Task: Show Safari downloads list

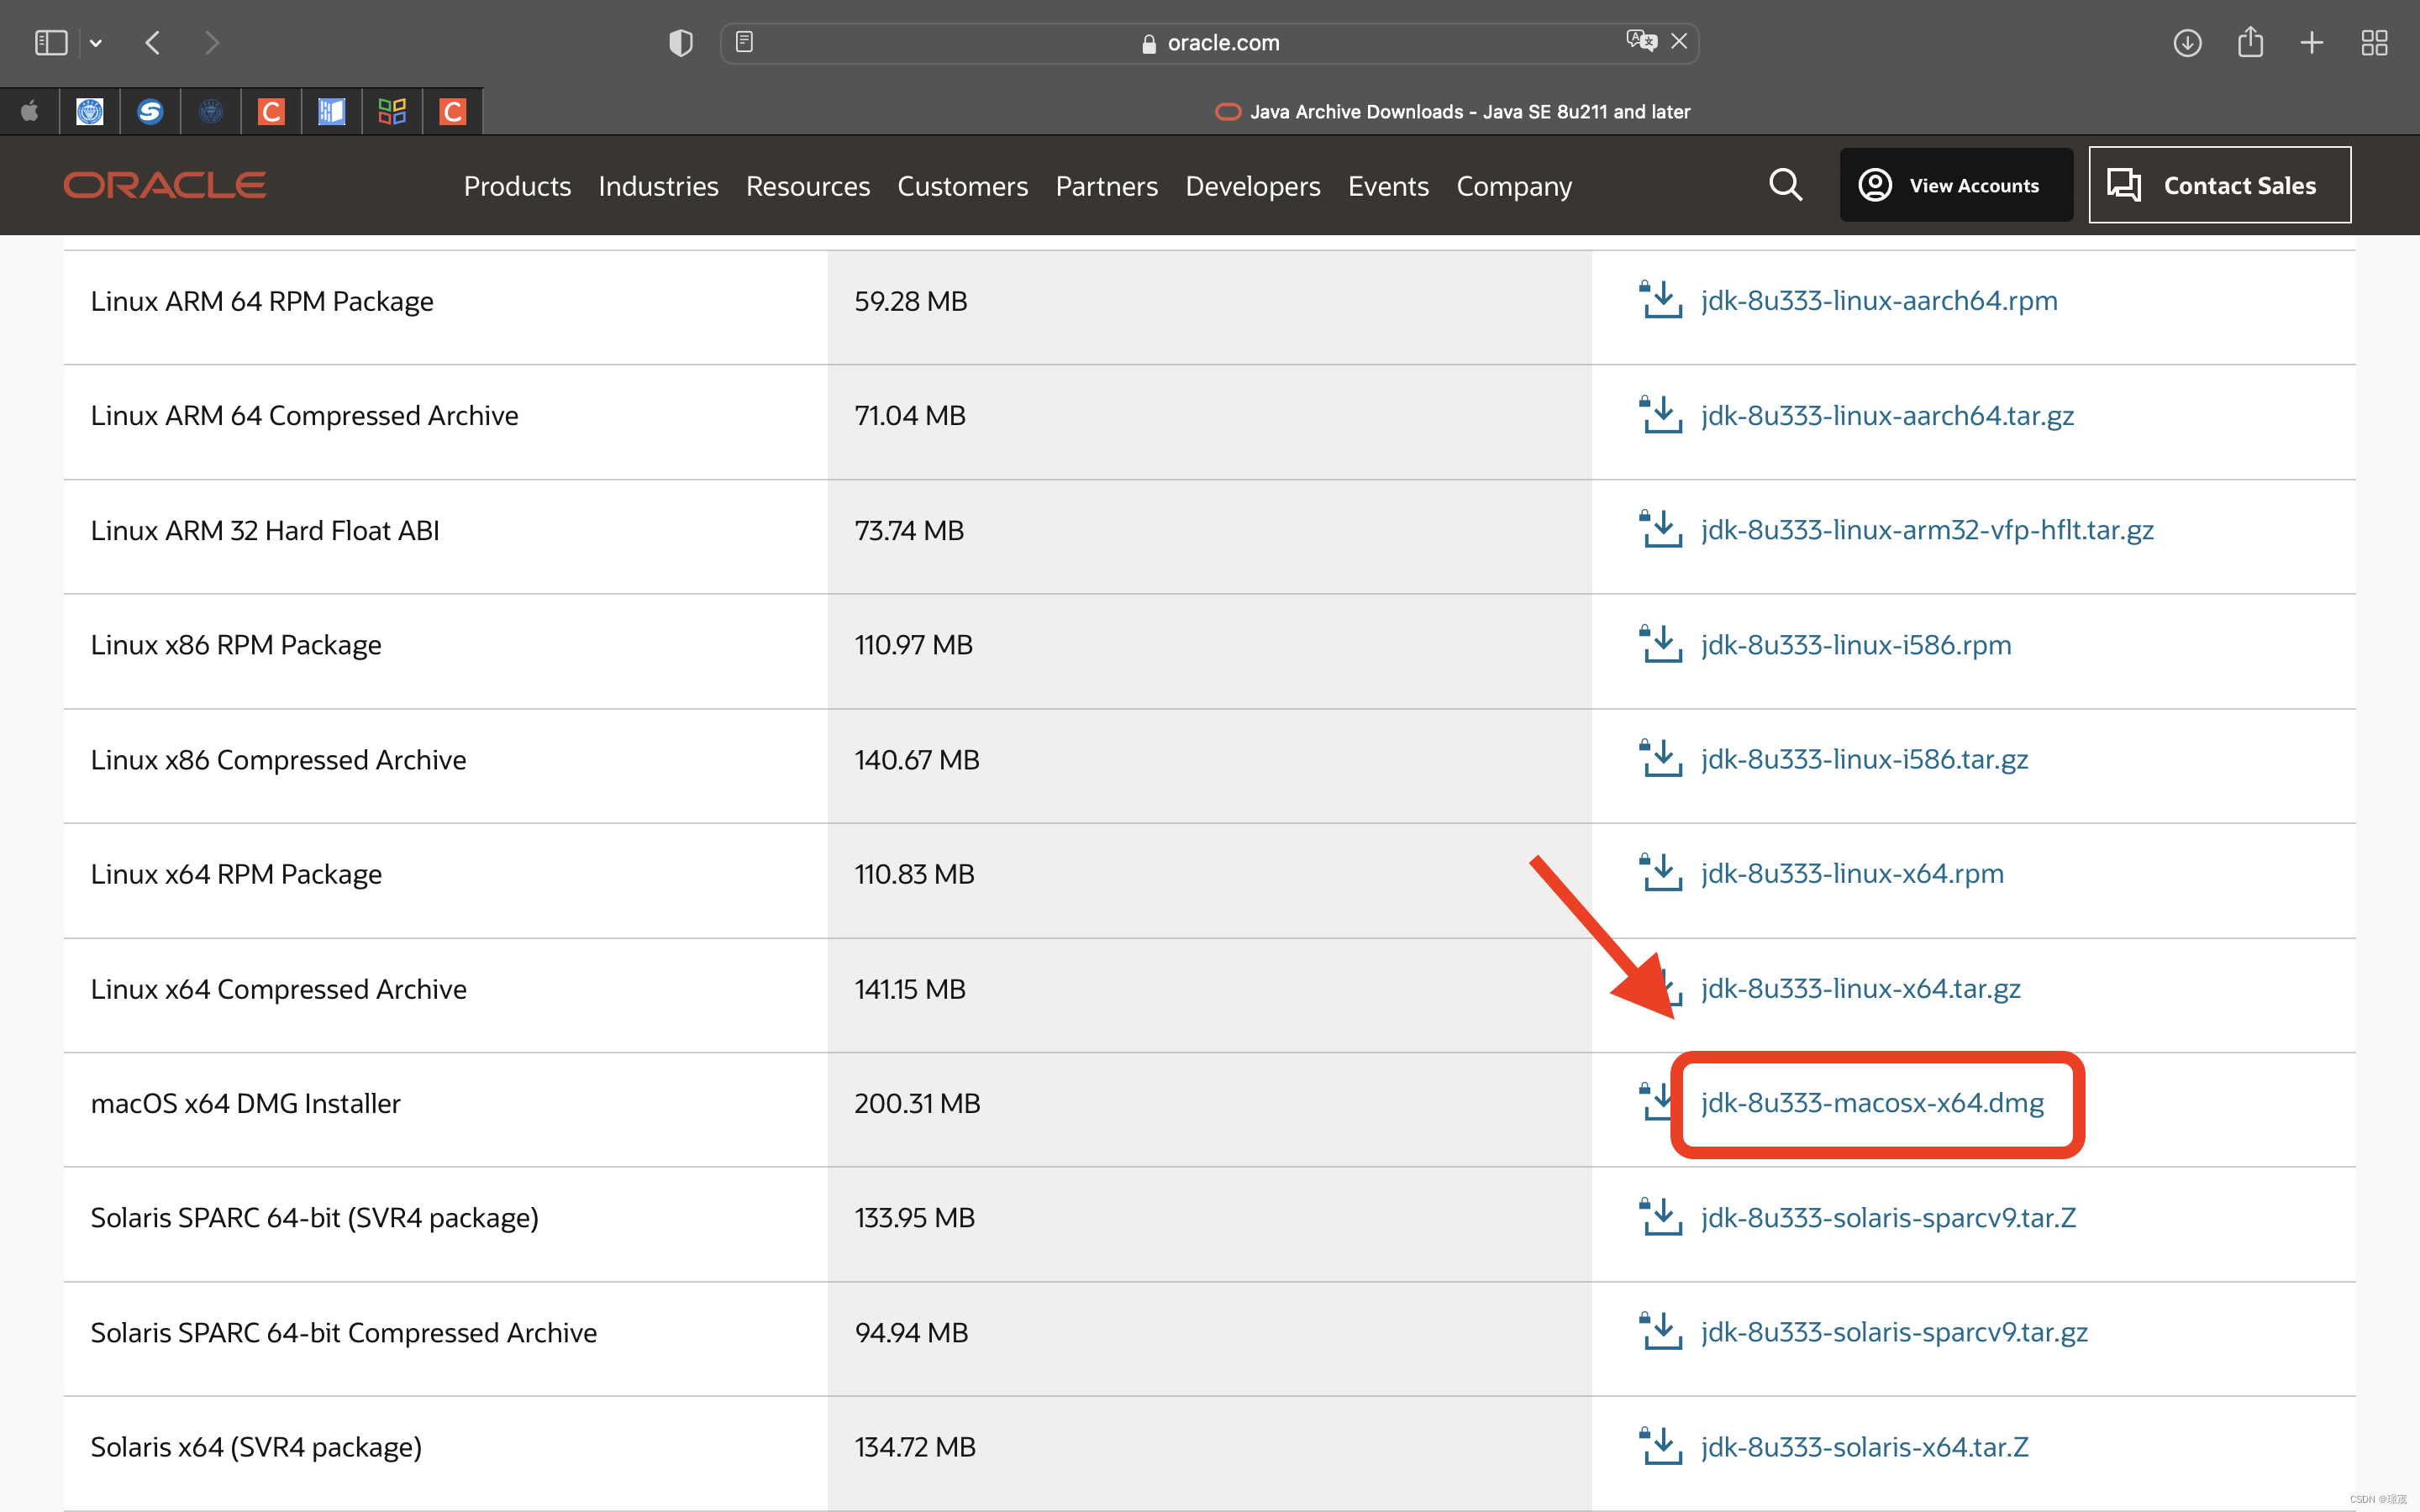Action: pos(2187,43)
